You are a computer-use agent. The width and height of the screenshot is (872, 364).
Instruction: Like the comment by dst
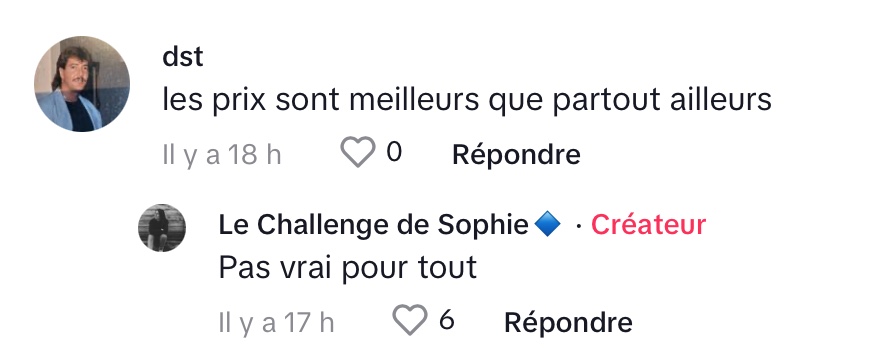coord(358,153)
